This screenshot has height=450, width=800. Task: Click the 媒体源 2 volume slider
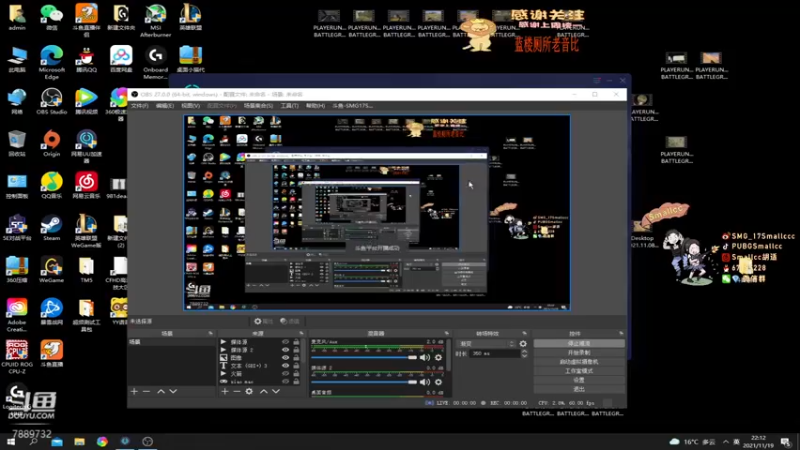pos(364,382)
